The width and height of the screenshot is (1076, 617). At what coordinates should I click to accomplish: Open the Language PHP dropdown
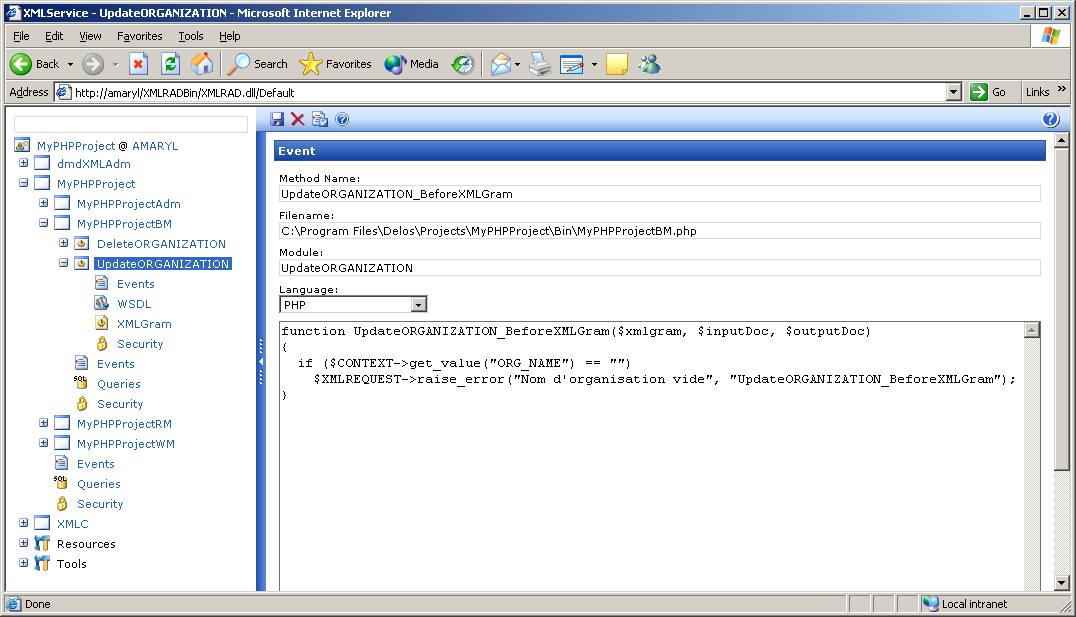point(419,305)
